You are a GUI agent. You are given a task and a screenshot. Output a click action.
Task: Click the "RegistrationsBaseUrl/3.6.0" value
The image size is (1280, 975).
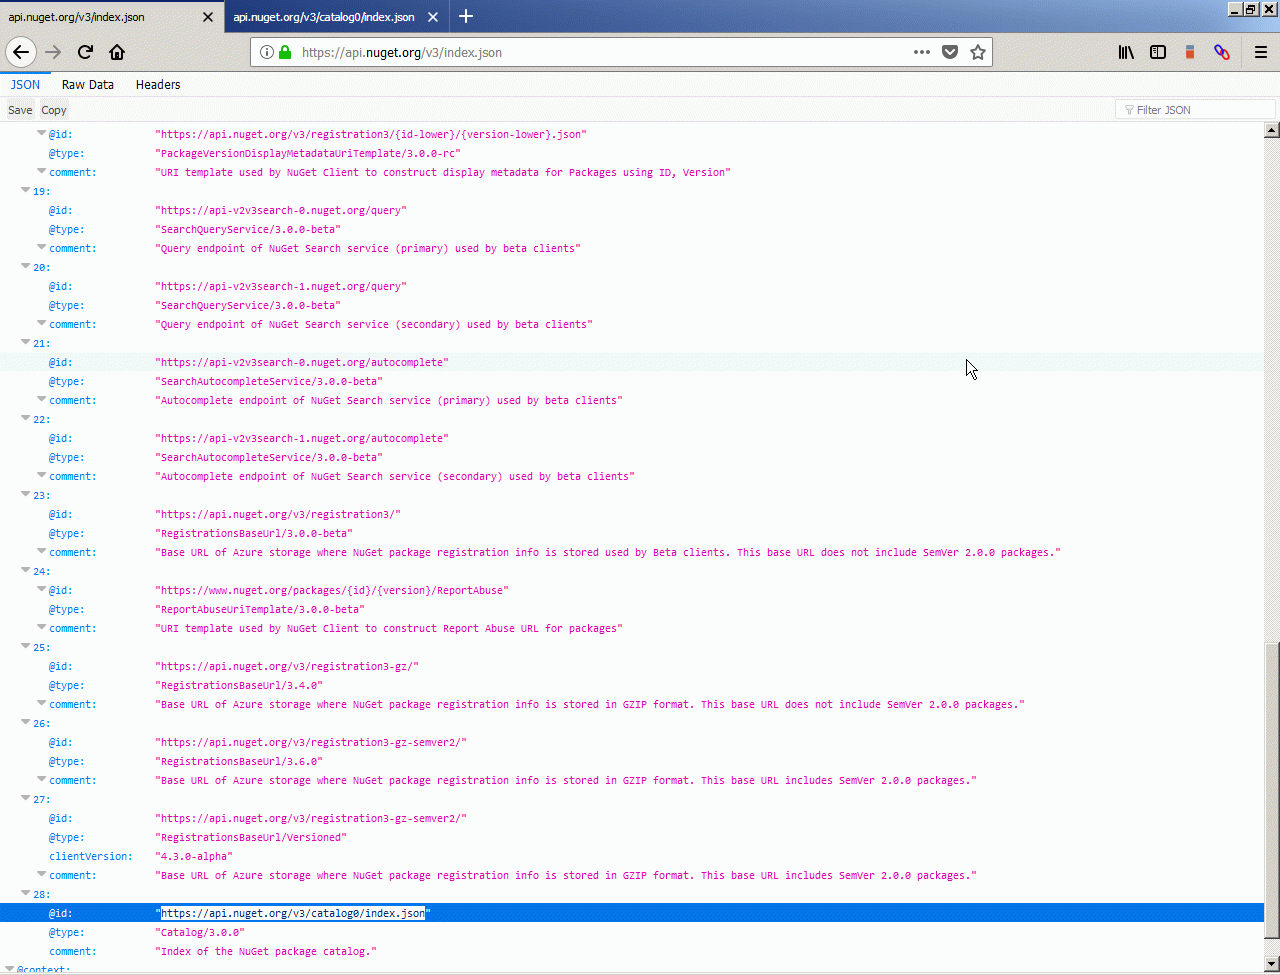point(239,761)
